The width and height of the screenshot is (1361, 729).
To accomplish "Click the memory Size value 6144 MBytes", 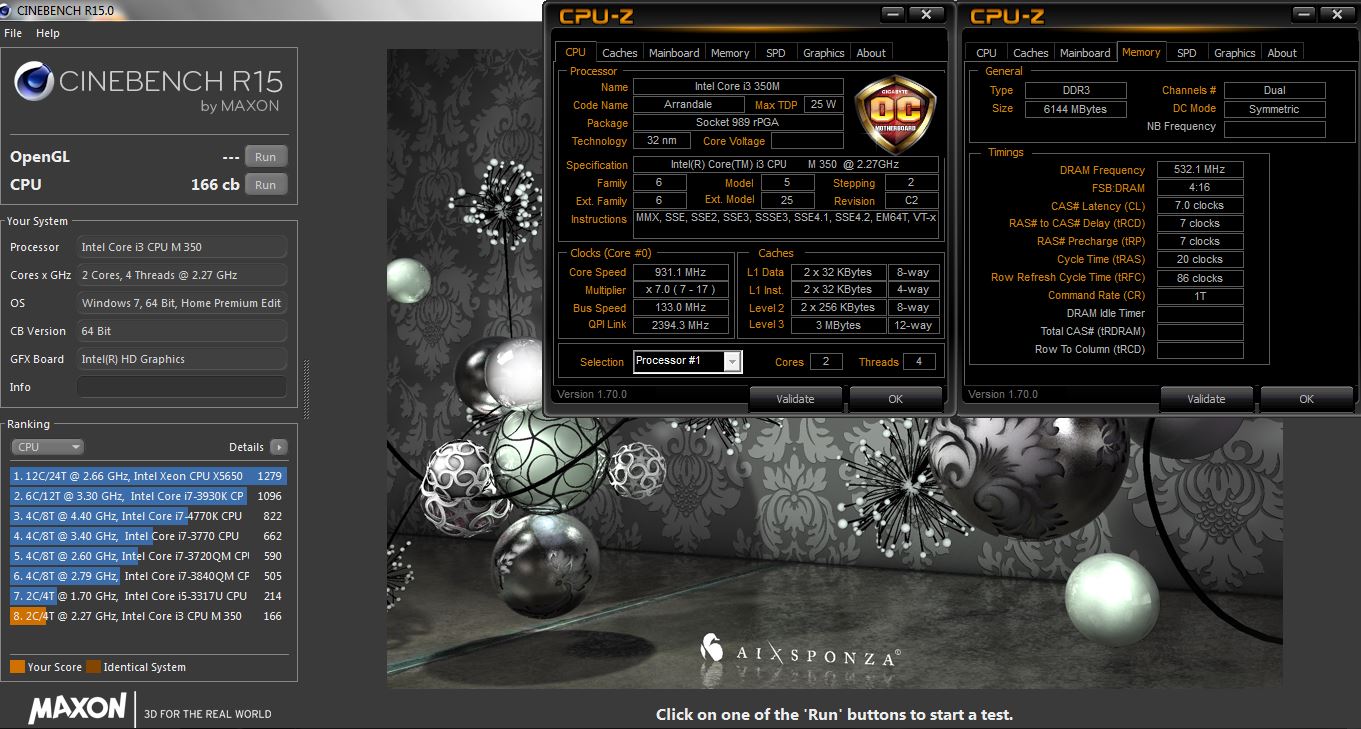I will [x=1076, y=109].
